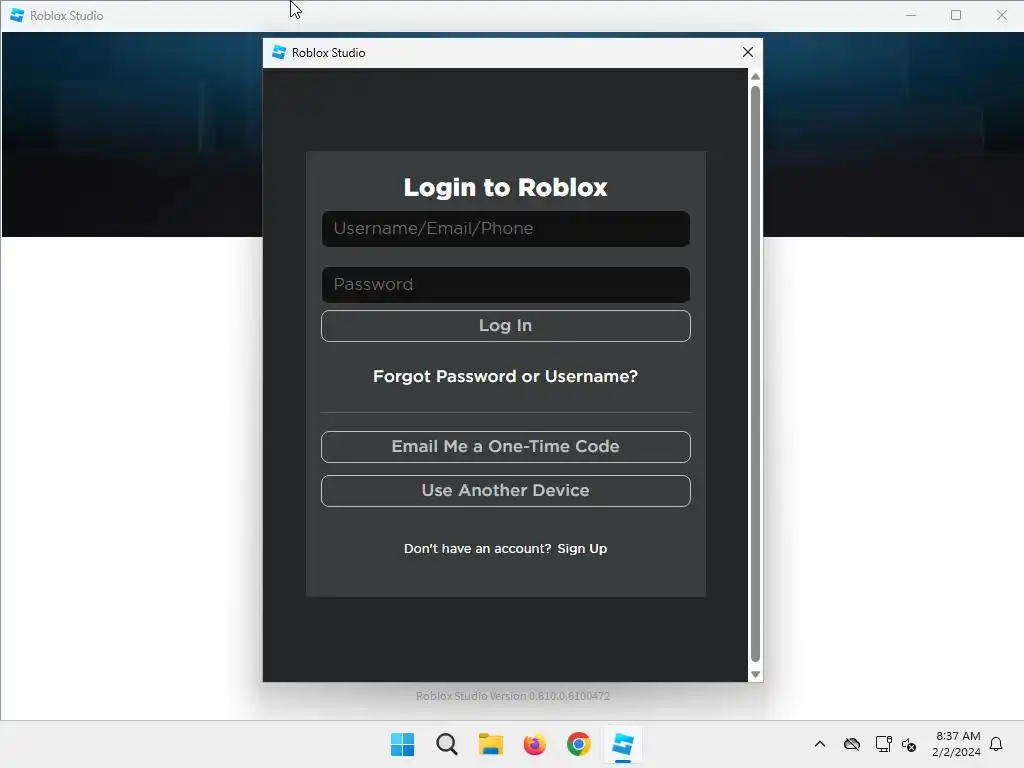
Task: Close the main Roblox Studio window
Action: [1002, 15]
